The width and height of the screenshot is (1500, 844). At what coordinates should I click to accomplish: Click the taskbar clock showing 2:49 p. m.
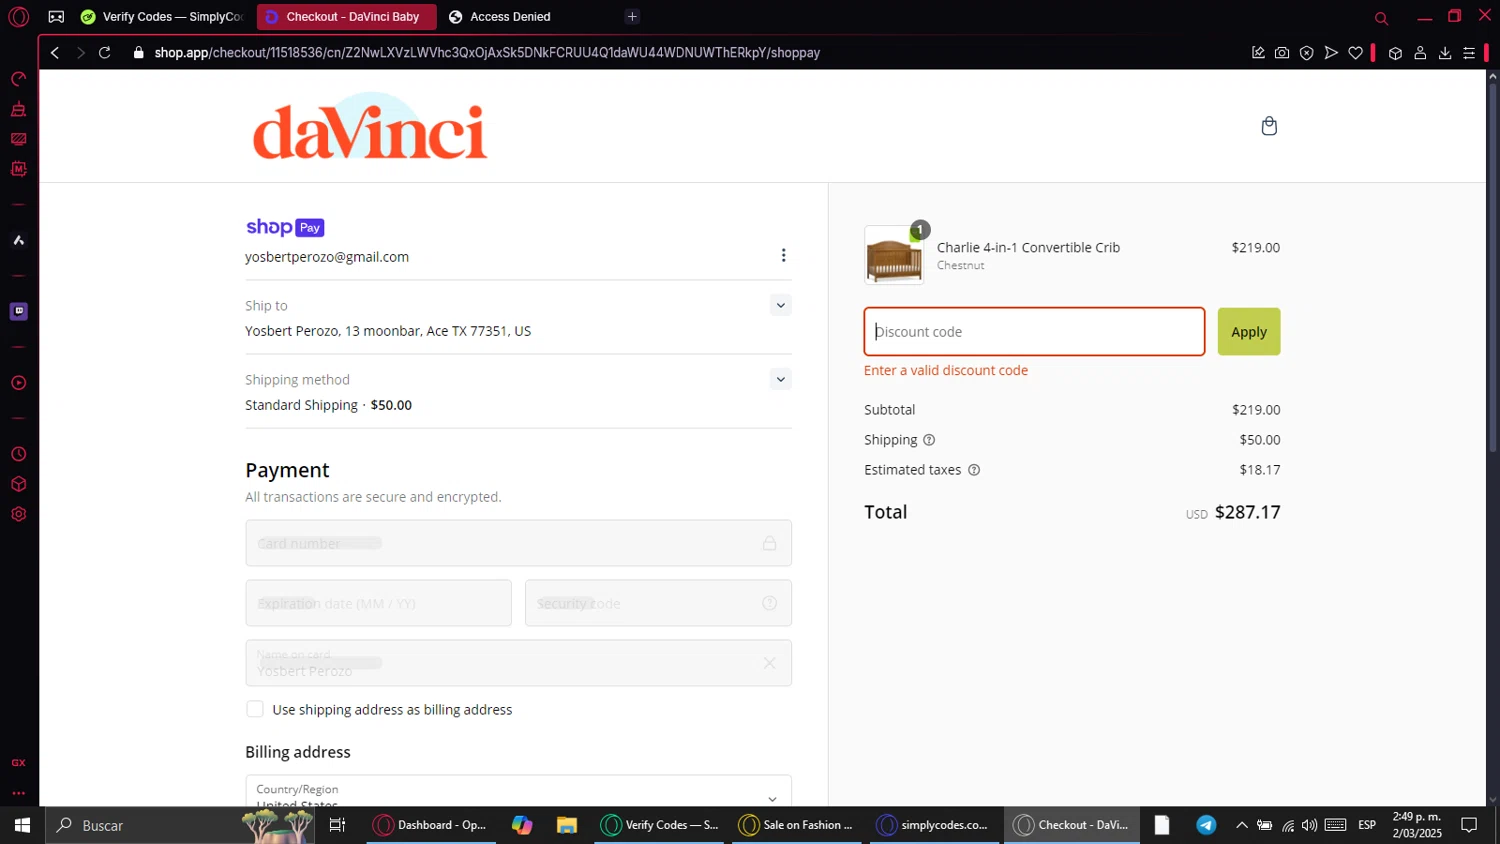1417,825
